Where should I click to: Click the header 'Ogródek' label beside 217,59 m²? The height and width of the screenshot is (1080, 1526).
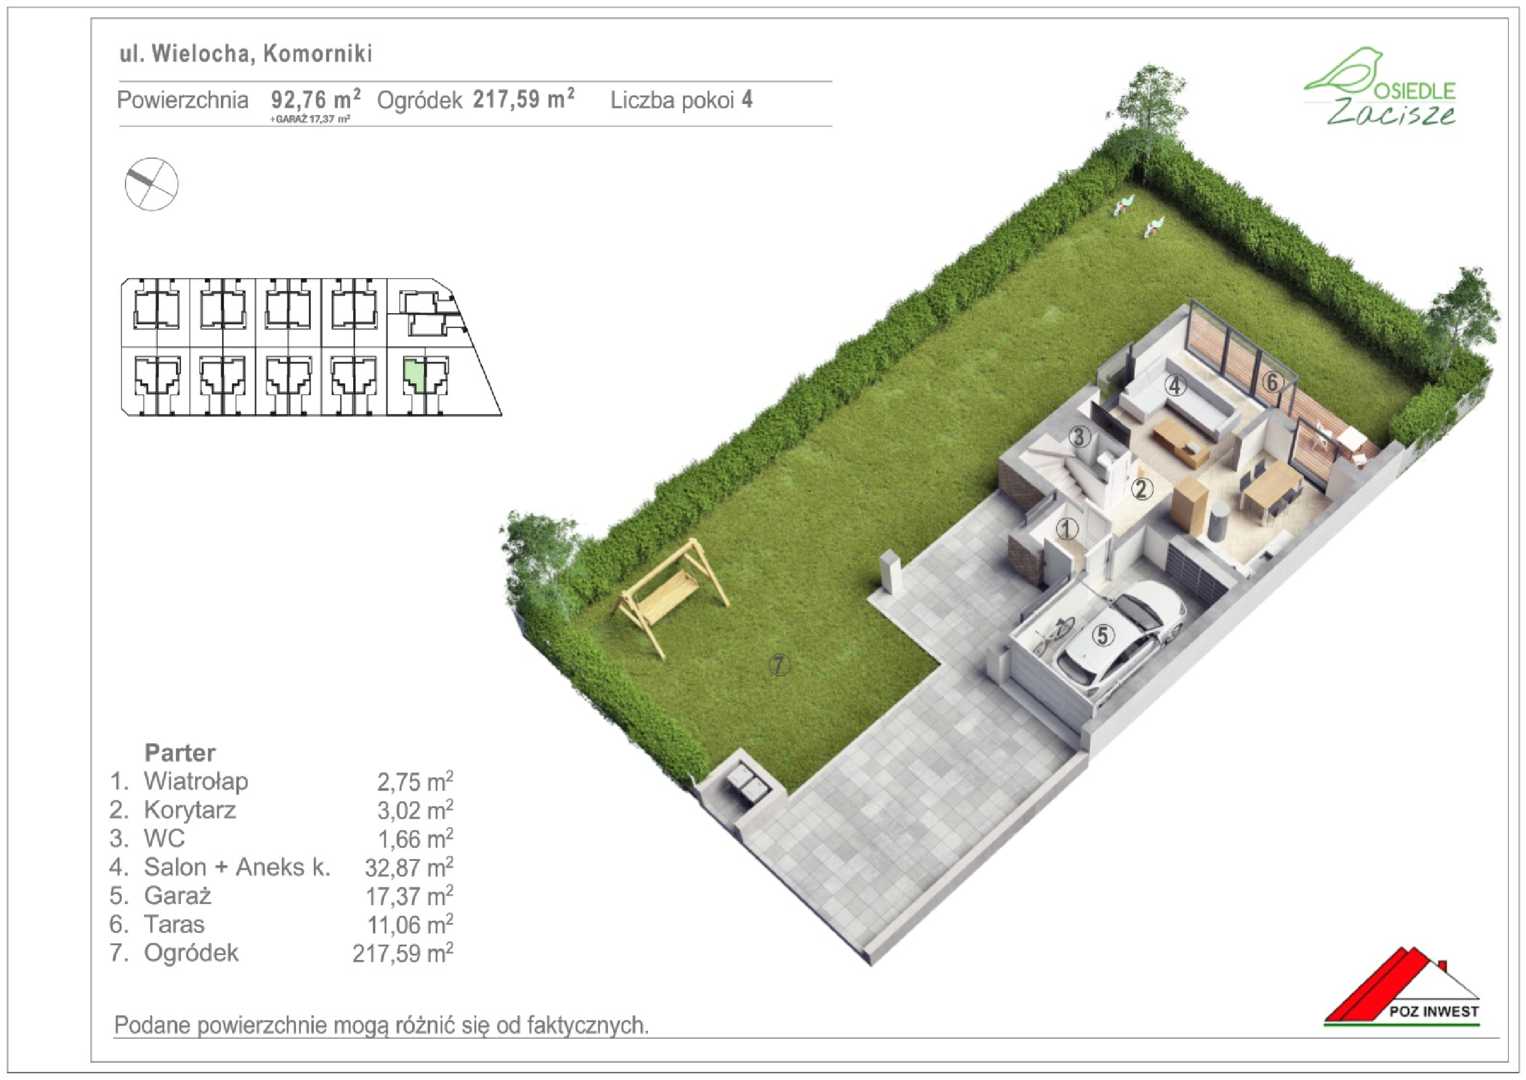(419, 100)
